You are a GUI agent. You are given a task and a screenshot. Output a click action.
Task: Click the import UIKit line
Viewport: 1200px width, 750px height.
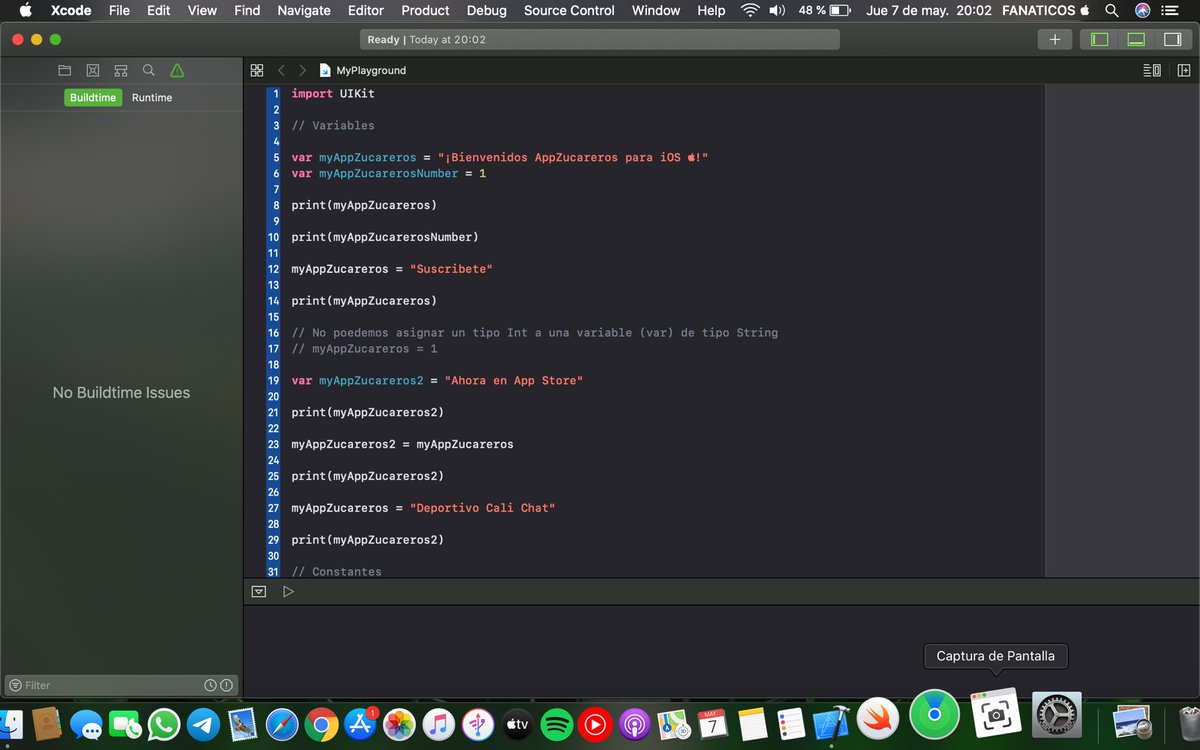click(333, 93)
